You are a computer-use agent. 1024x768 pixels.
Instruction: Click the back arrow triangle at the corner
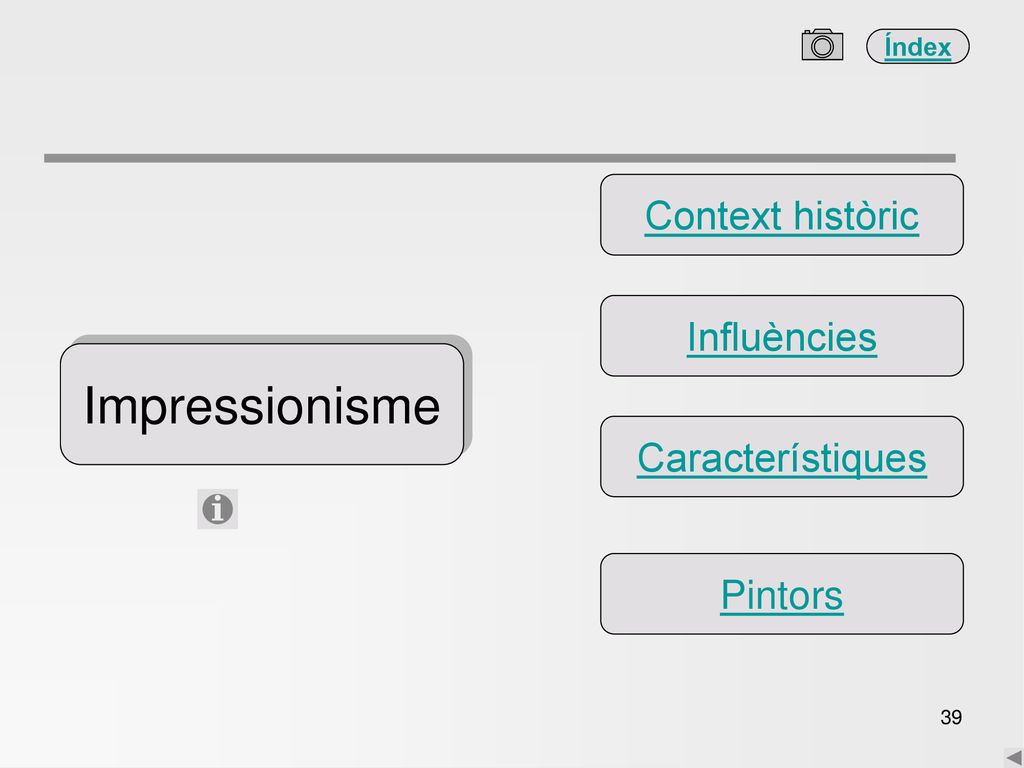point(1014,758)
